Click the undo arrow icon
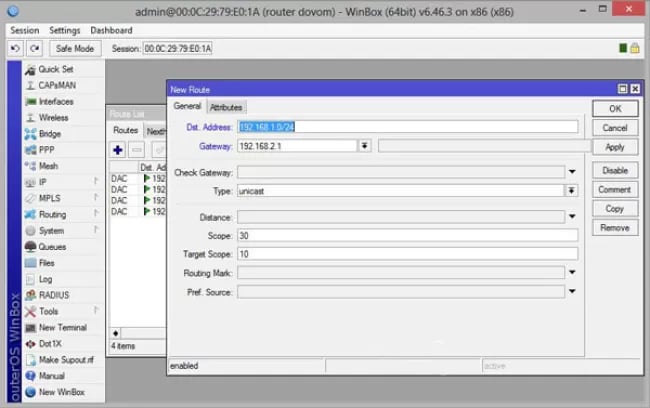The image size is (650, 408). point(15,49)
